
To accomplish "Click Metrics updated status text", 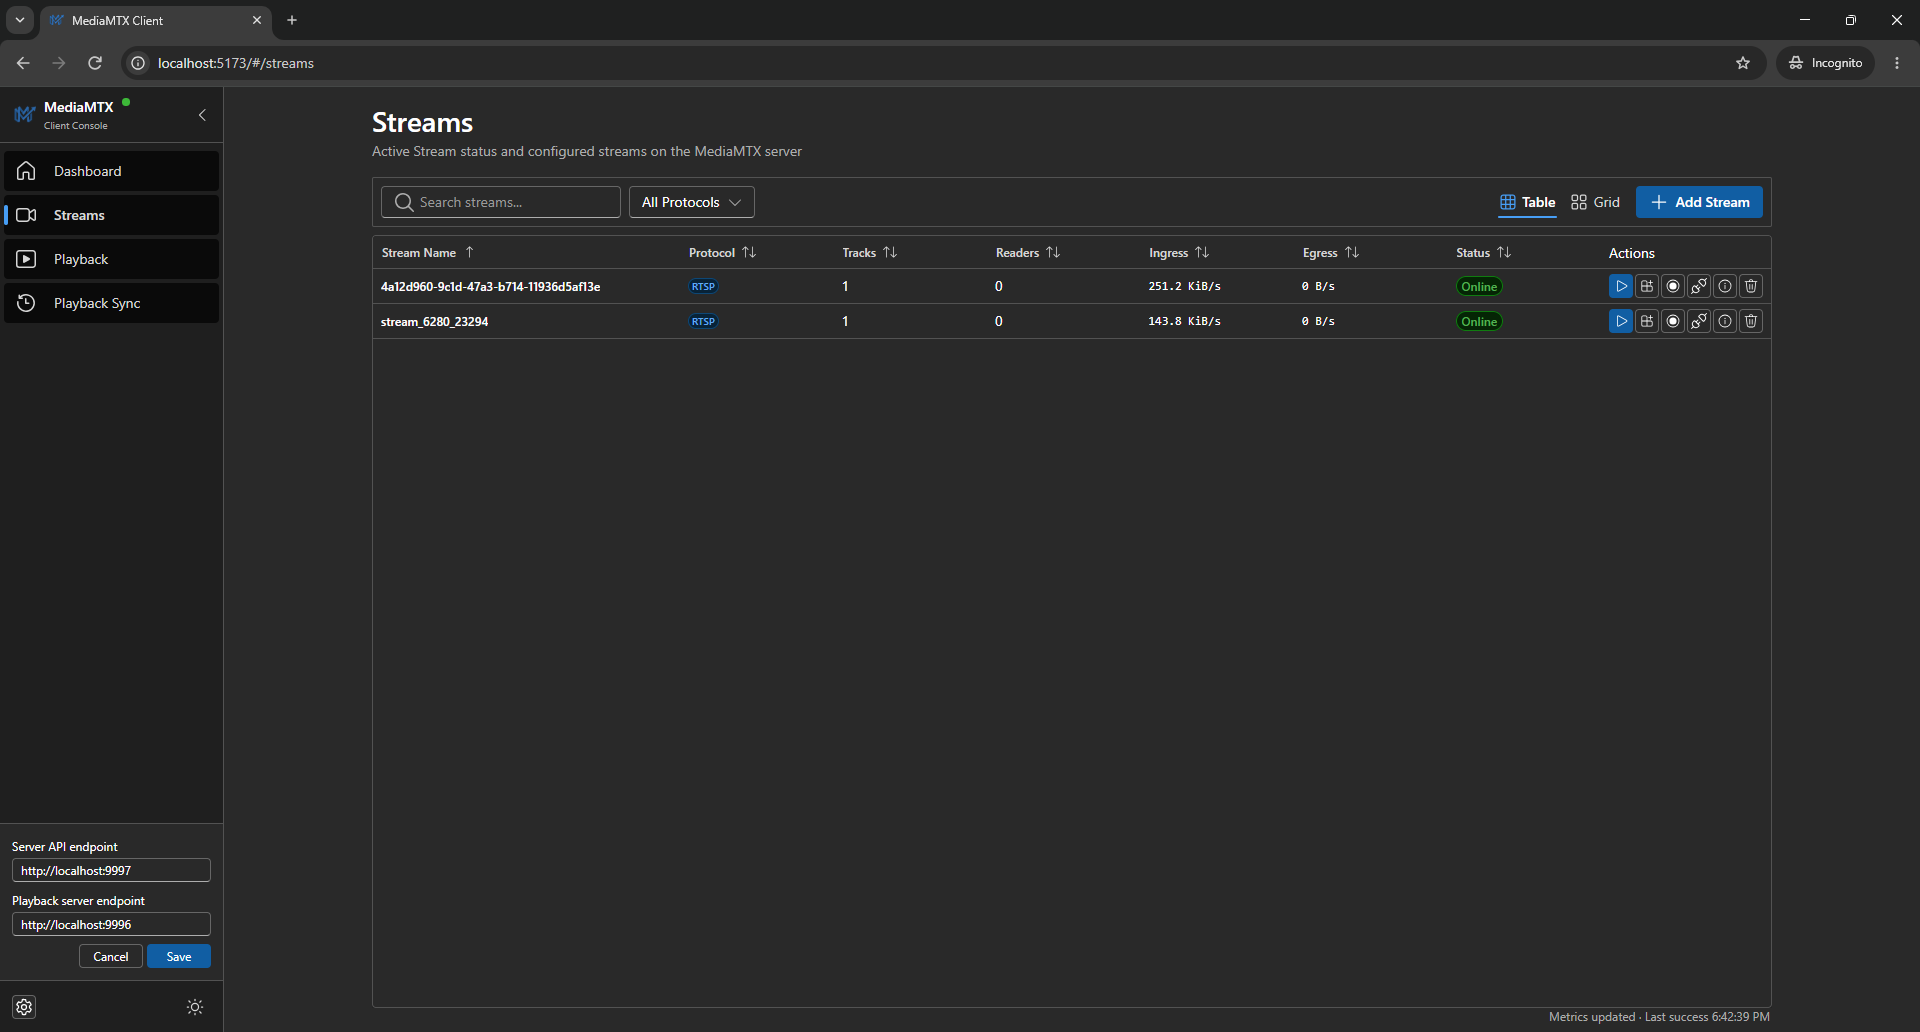I will tap(1659, 1017).
